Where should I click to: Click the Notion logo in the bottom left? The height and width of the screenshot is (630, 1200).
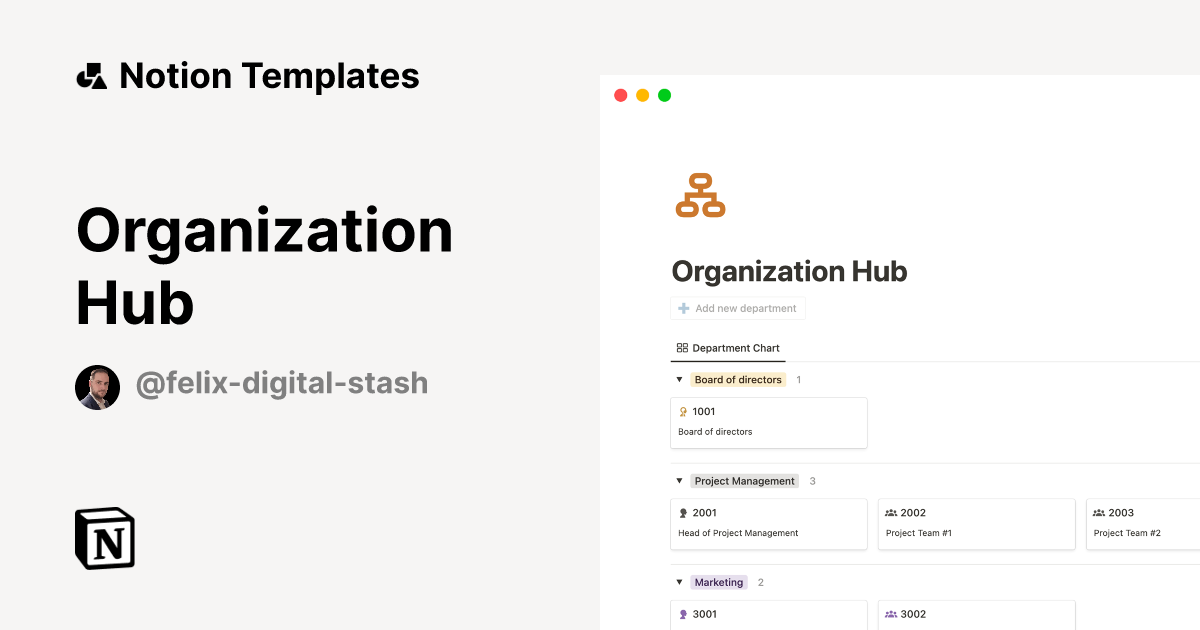click(x=104, y=538)
